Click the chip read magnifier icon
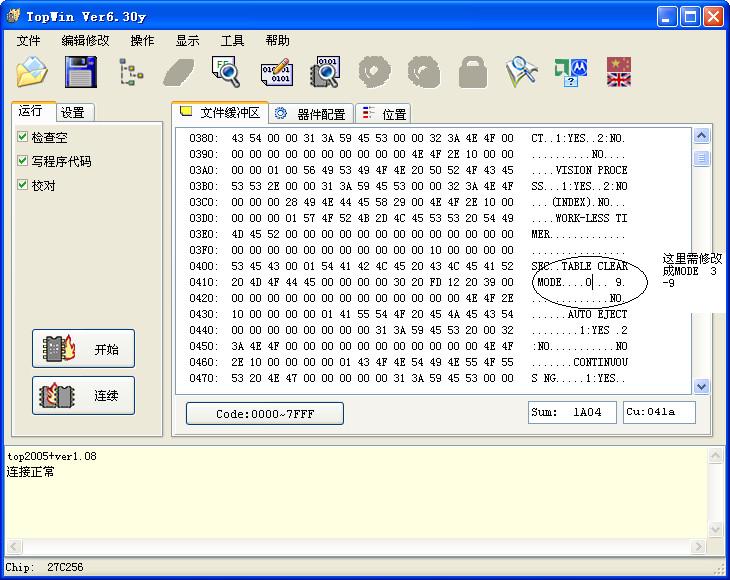 click(x=325, y=72)
